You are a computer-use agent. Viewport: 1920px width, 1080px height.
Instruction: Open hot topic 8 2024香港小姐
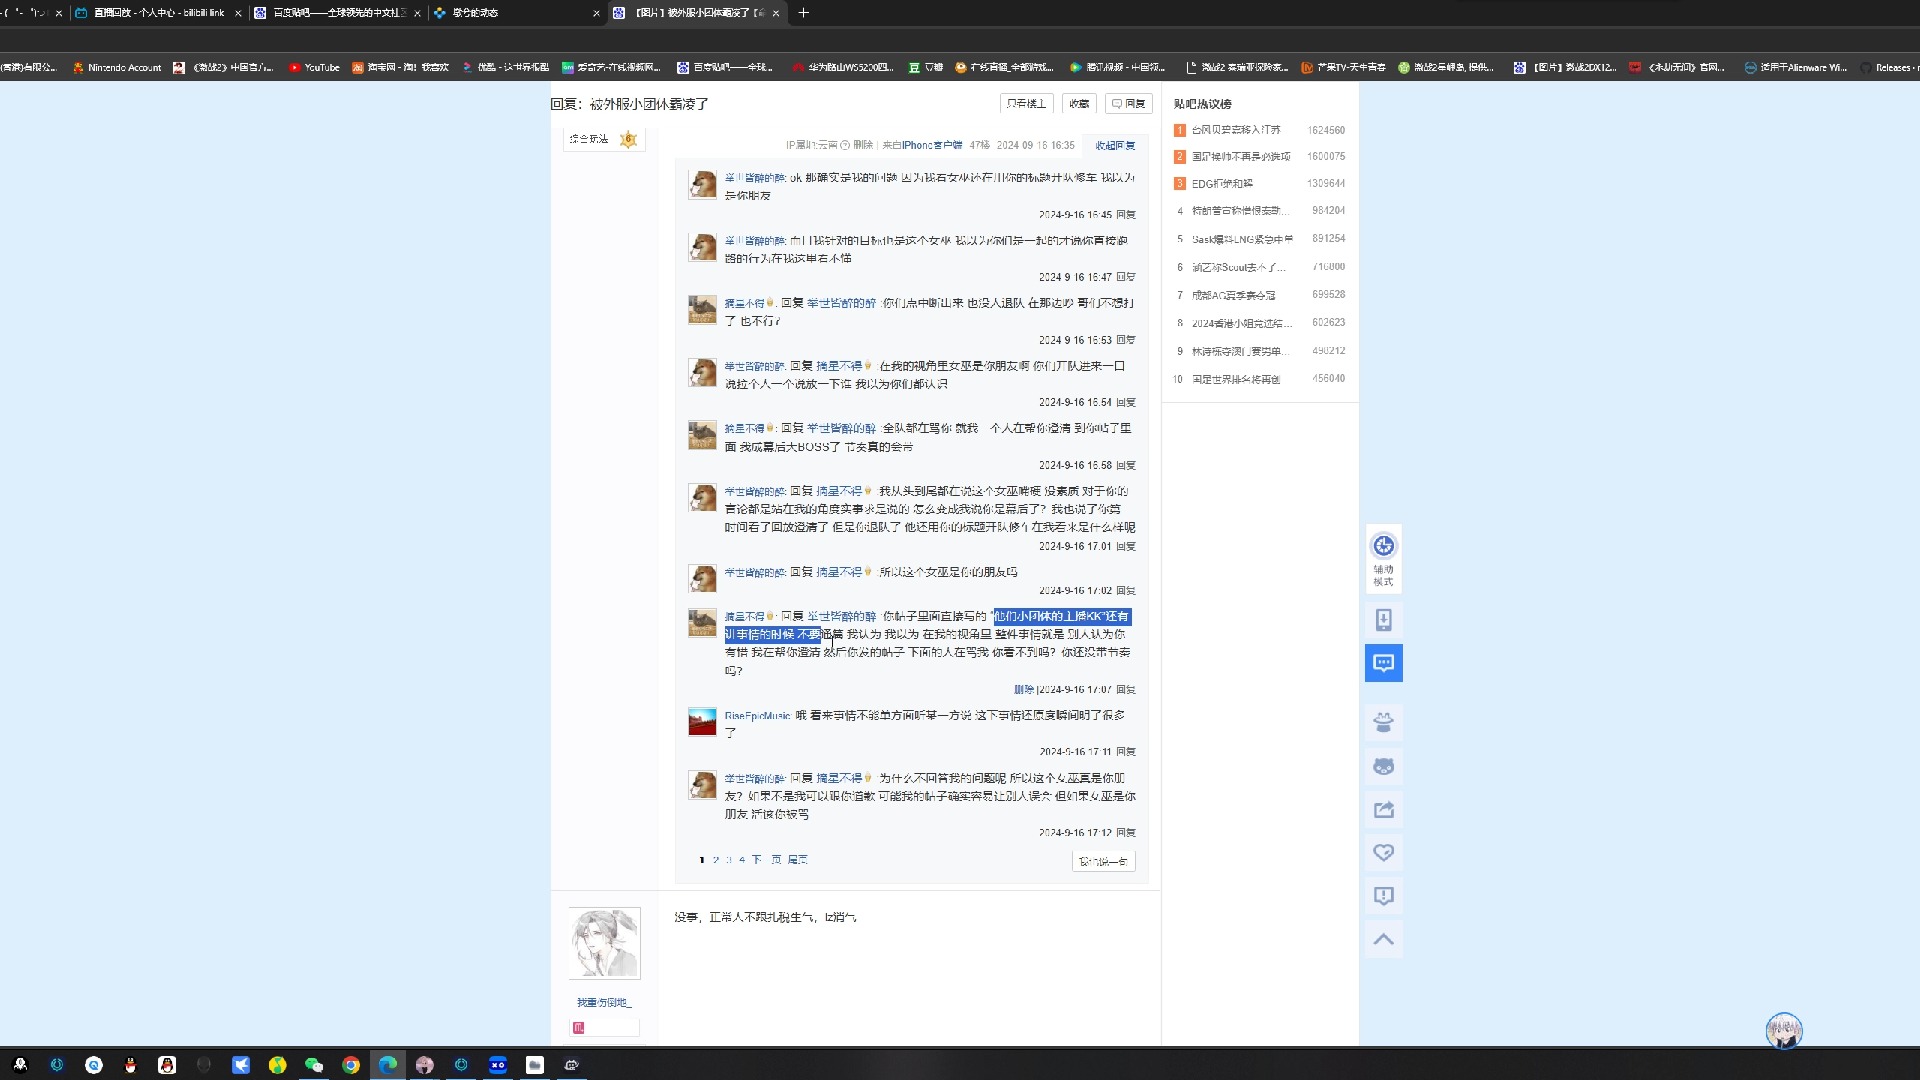point(1242,324)
